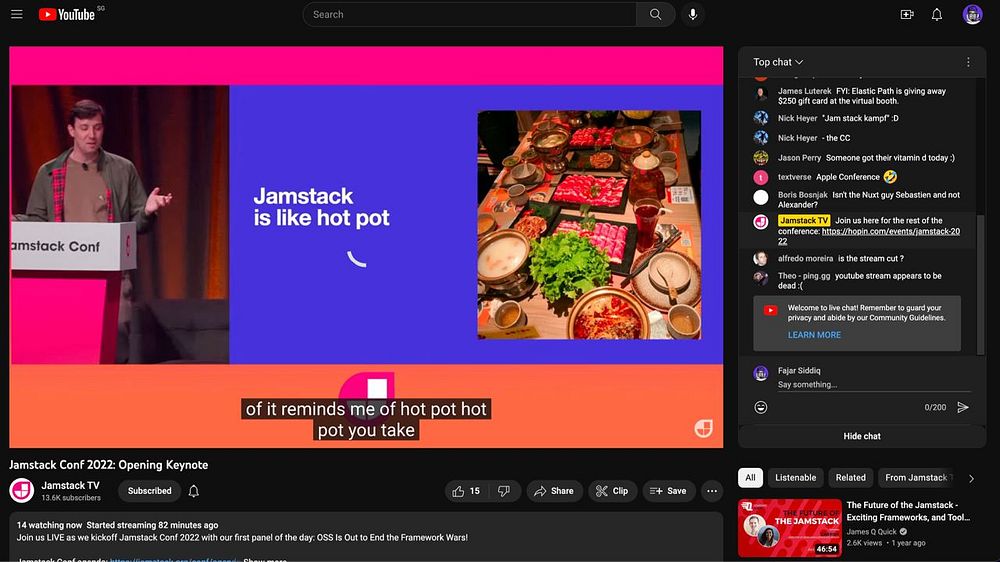Select the Listenable filter chip

click(795, 478)
